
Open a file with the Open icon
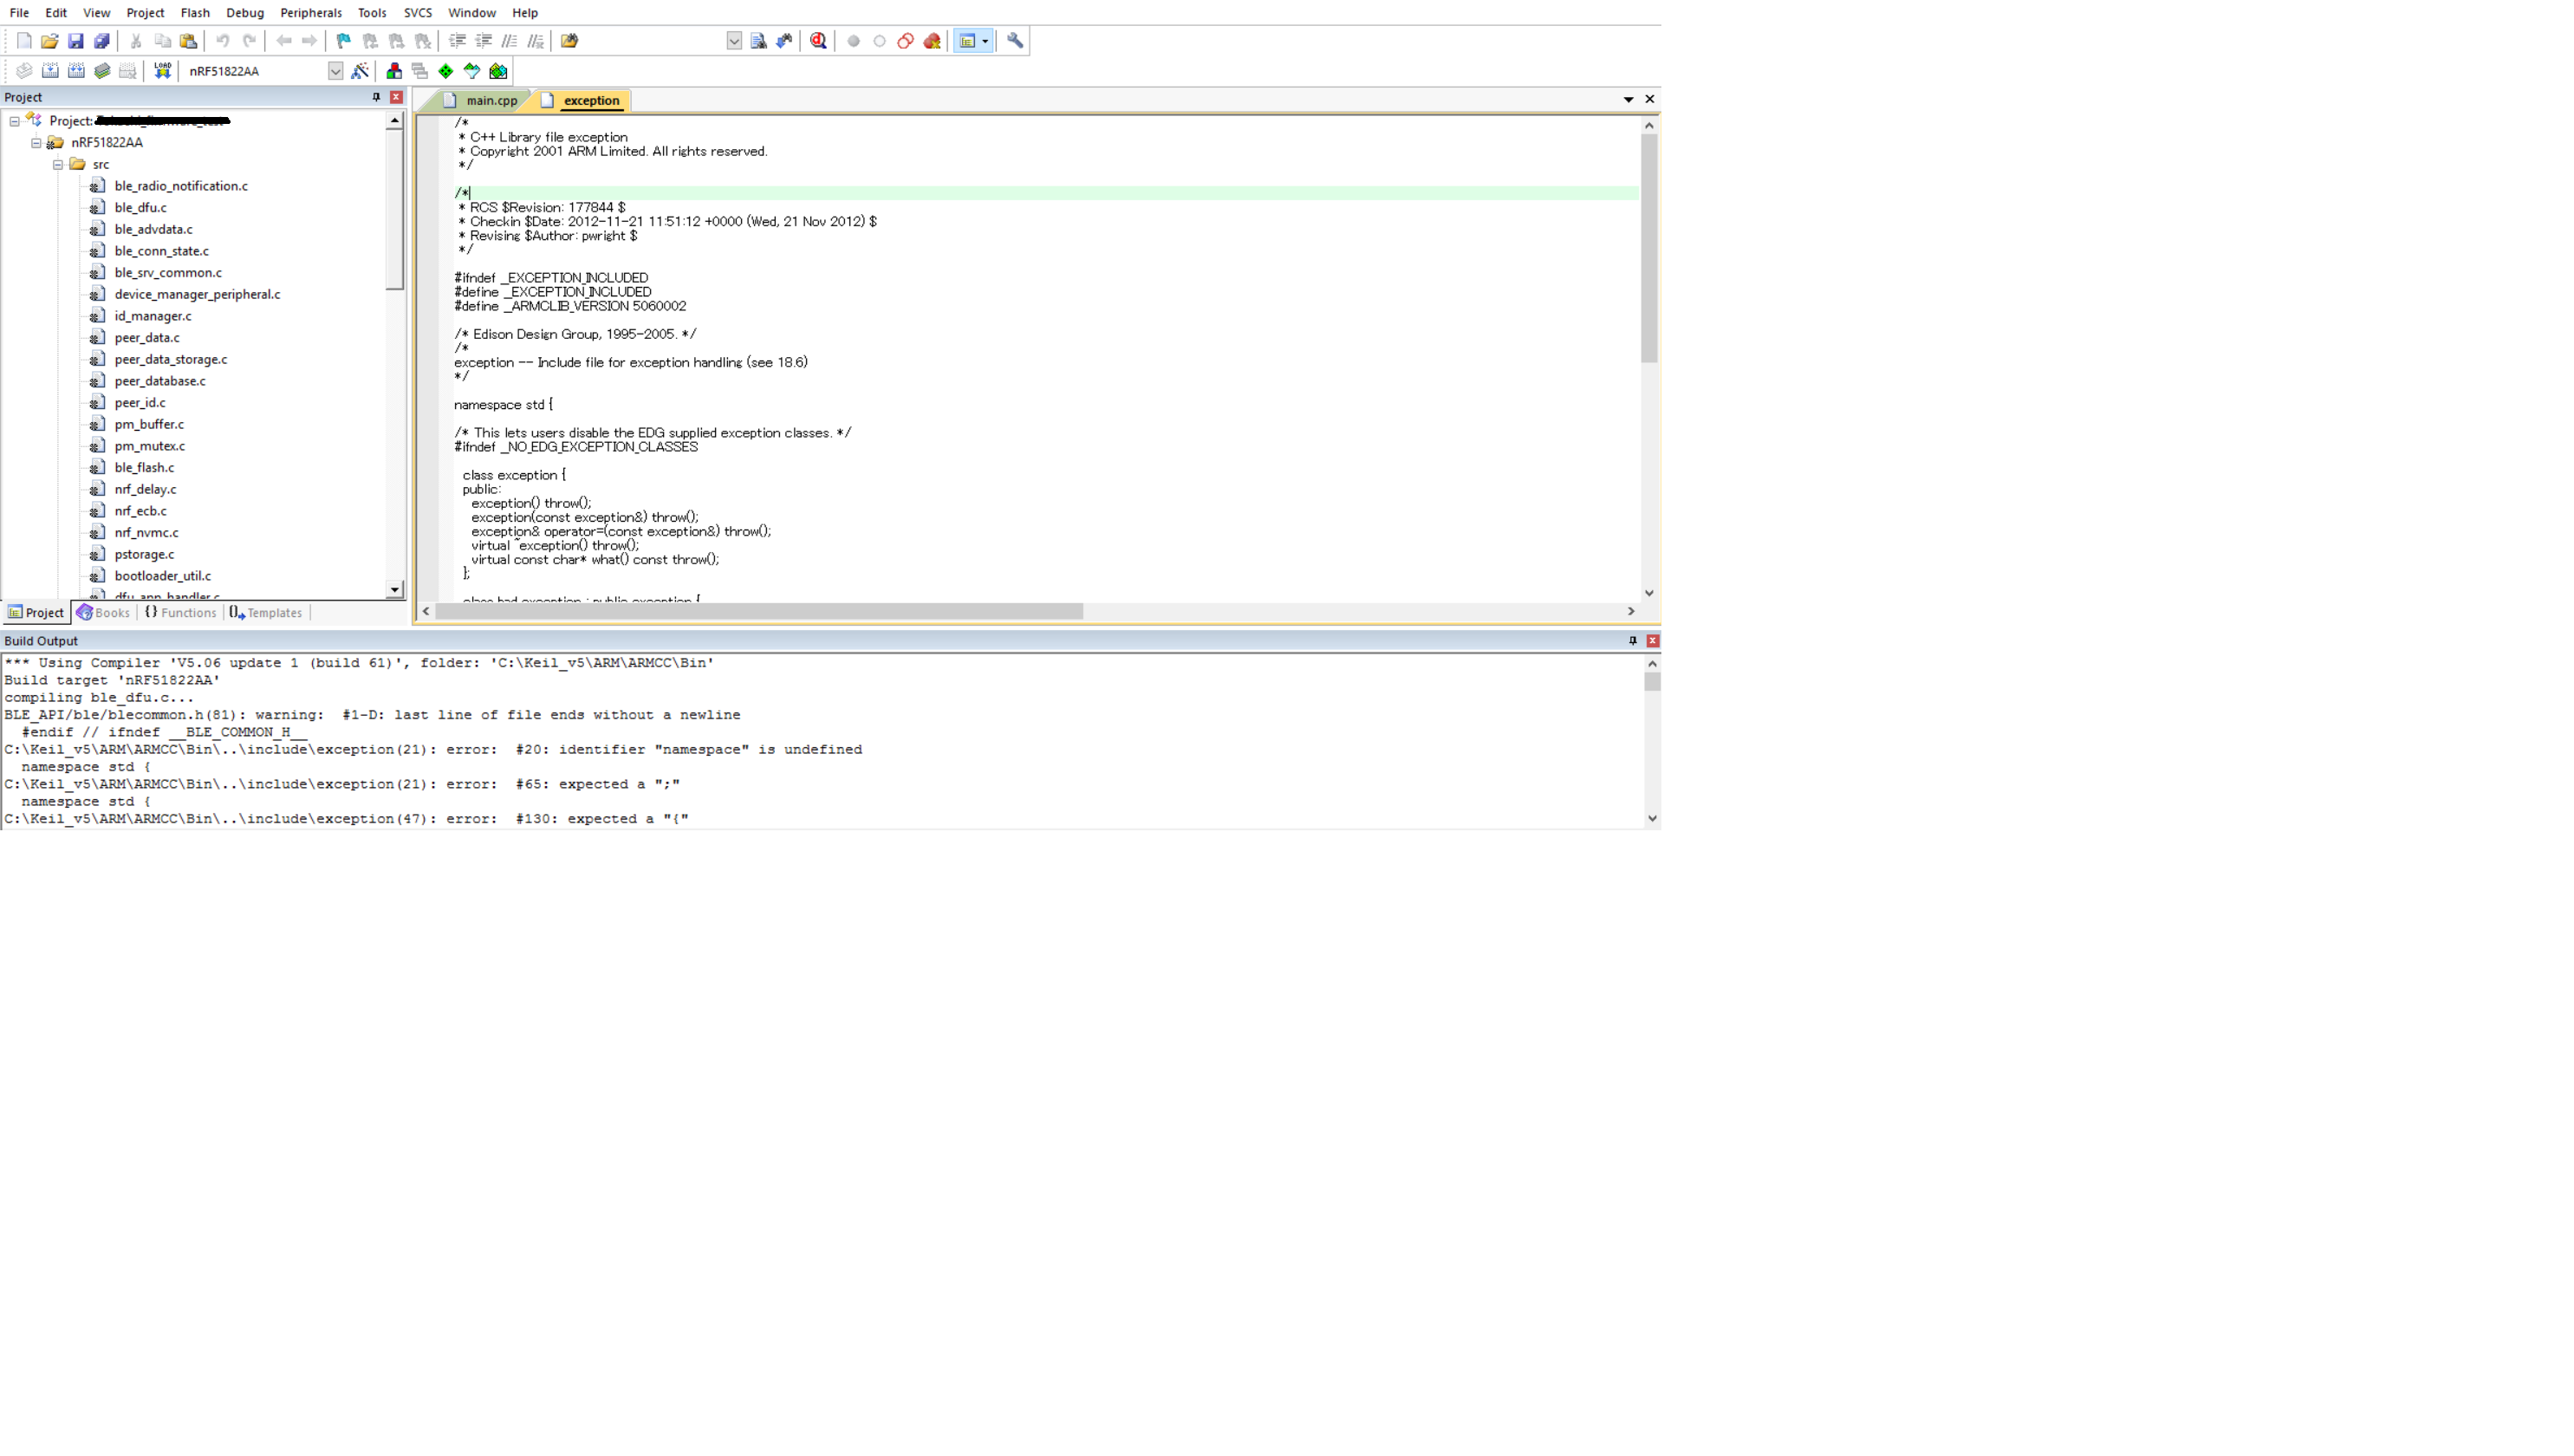49,41
